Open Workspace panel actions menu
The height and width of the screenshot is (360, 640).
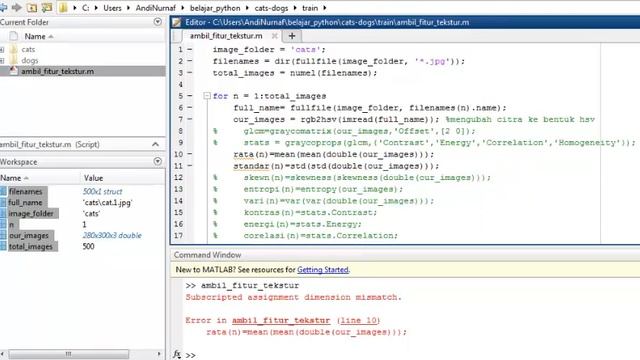point(158,161)
